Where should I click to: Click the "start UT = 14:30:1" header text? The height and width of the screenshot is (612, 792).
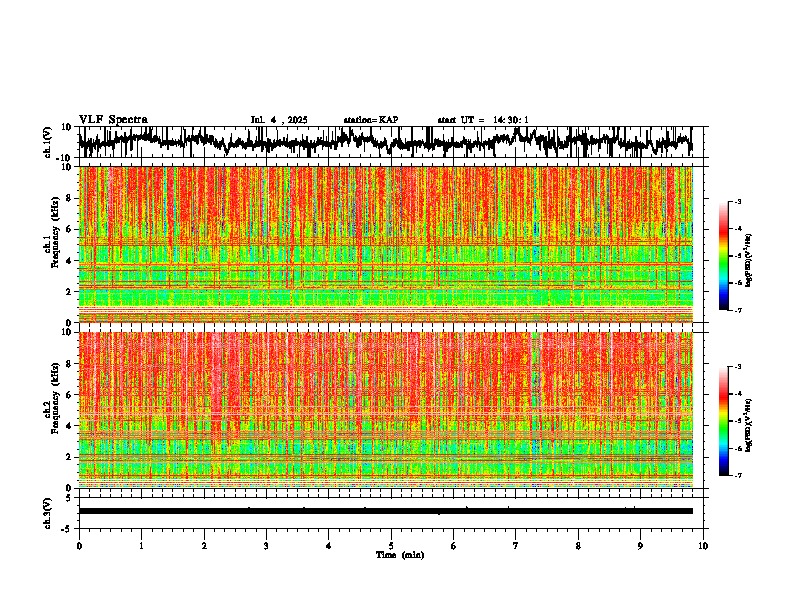[x=483, y=120]
